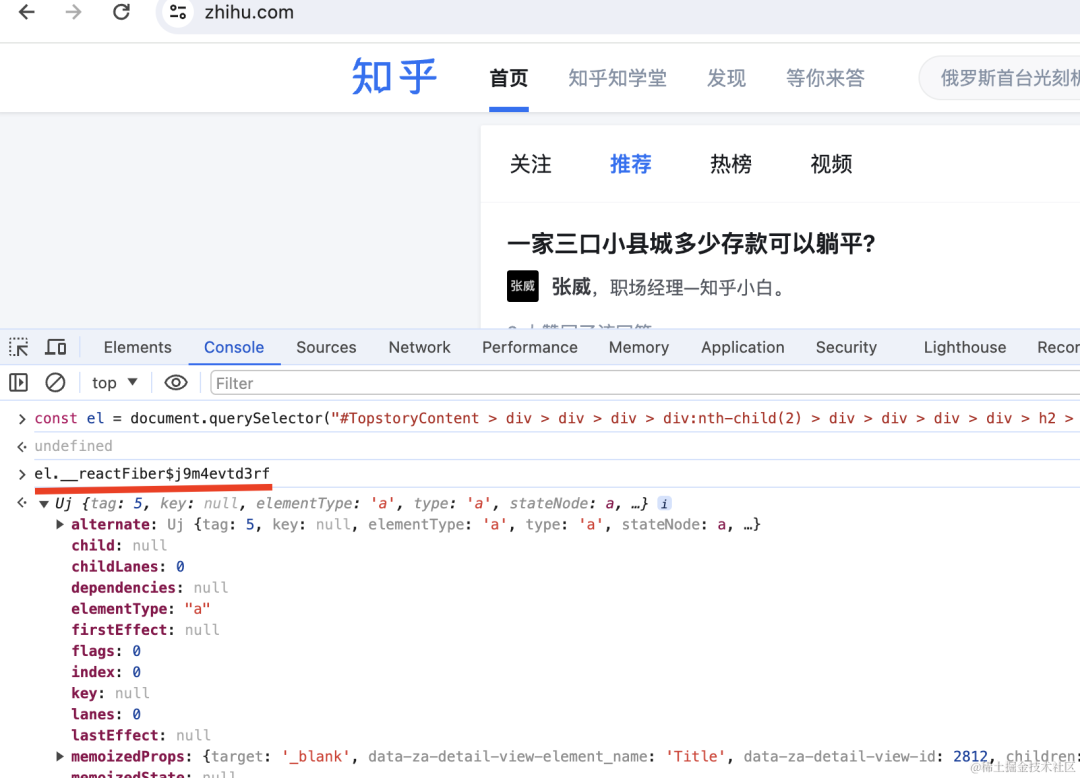1080x778 pixels.
Task: Open the Memory tab
Action: tap(638, 347)
